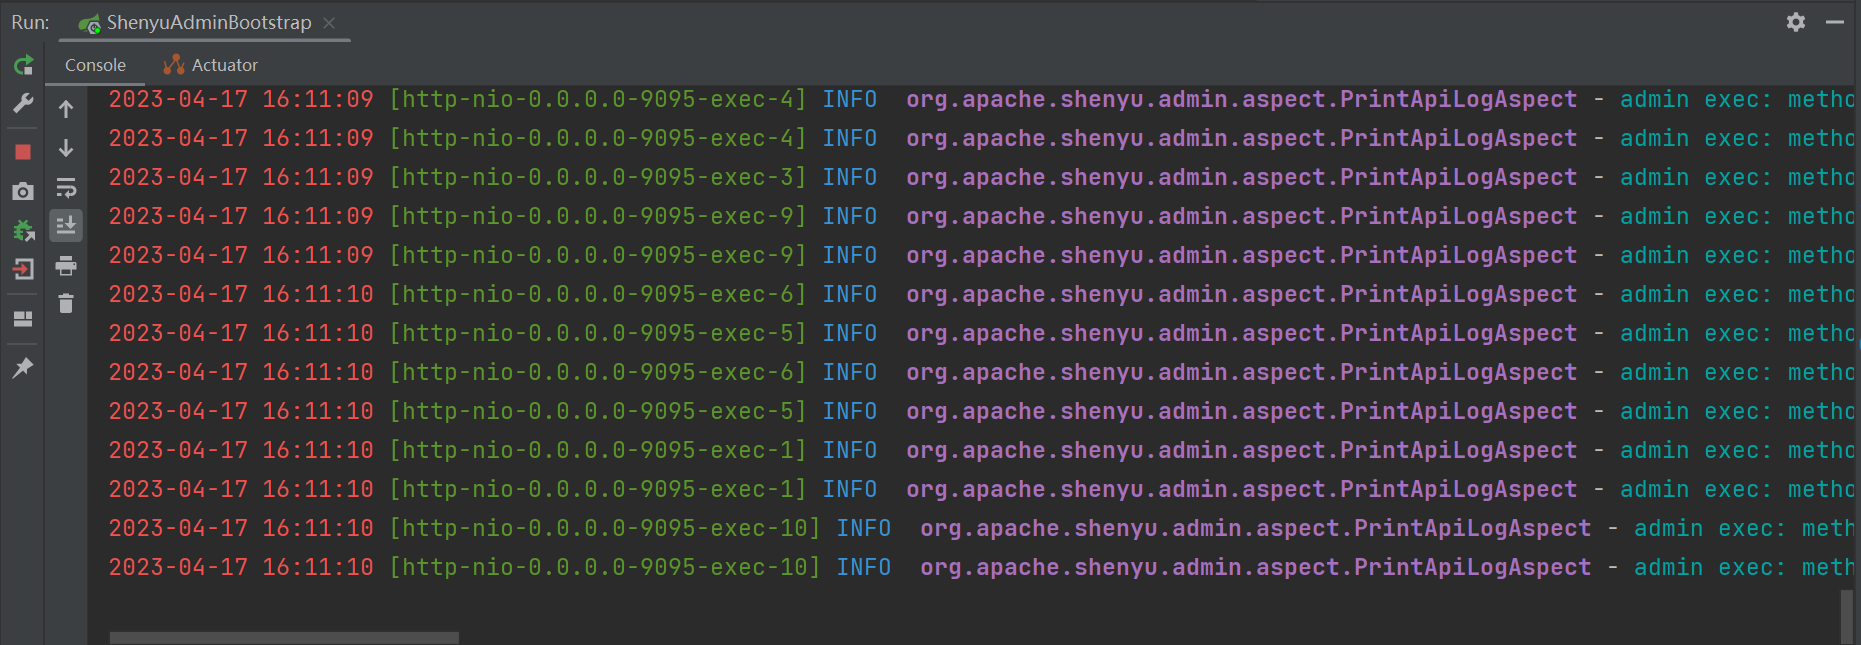Click the bug icon to update running application
Image resolution: width=1861 pixels, height=645 pixels.
click(23, 231)
